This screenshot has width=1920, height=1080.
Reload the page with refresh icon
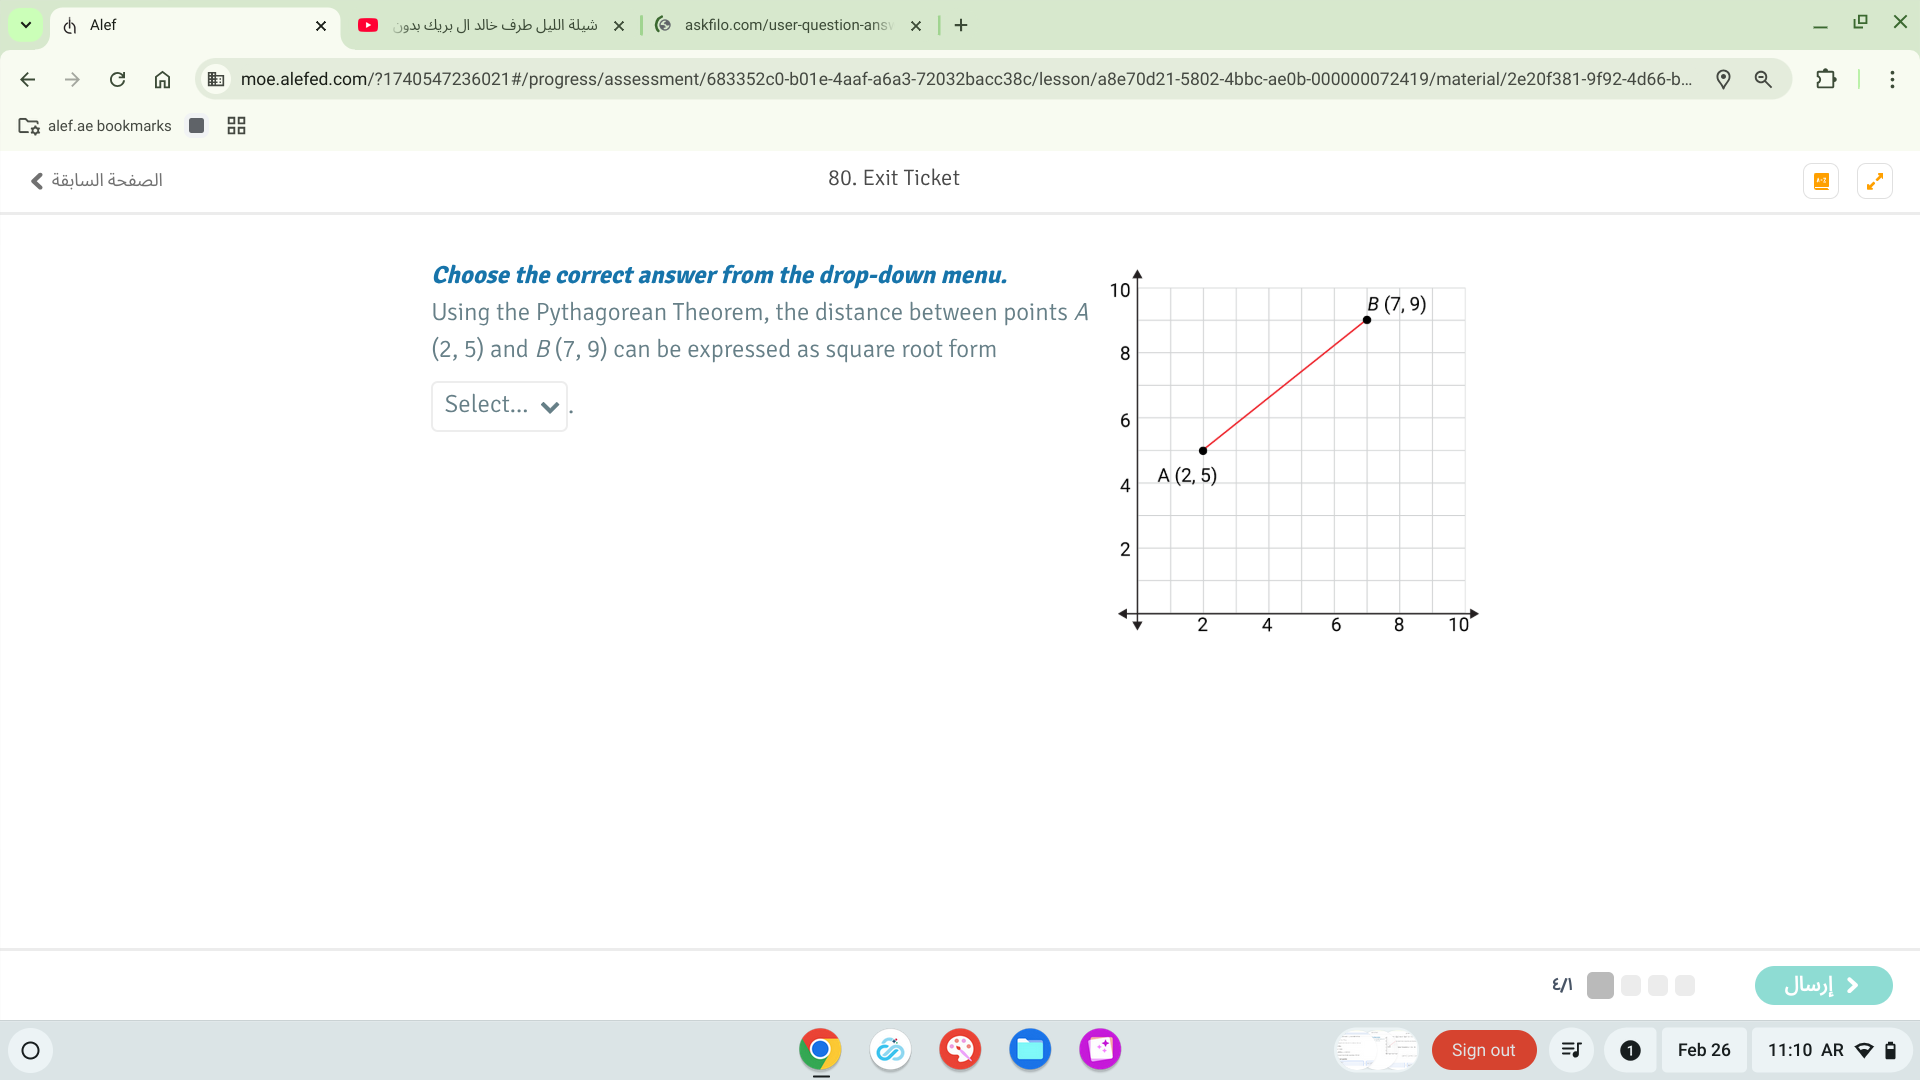117,79
